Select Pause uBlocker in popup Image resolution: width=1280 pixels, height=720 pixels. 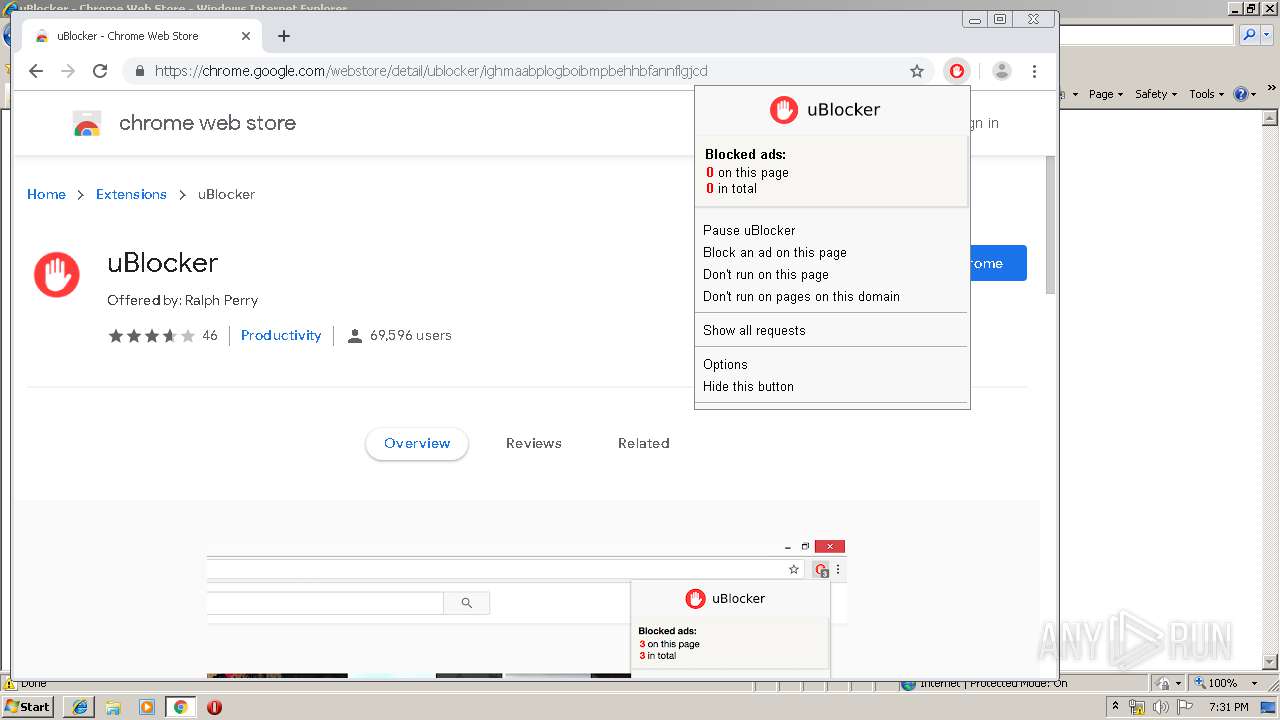(x=749, y=230)
